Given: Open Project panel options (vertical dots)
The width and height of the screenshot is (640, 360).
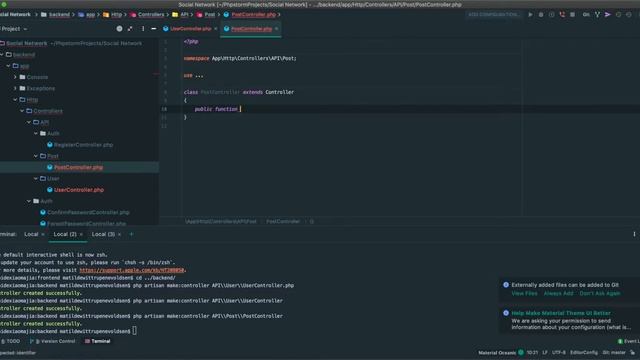Looking at the screenshot, I should point(143,29).
